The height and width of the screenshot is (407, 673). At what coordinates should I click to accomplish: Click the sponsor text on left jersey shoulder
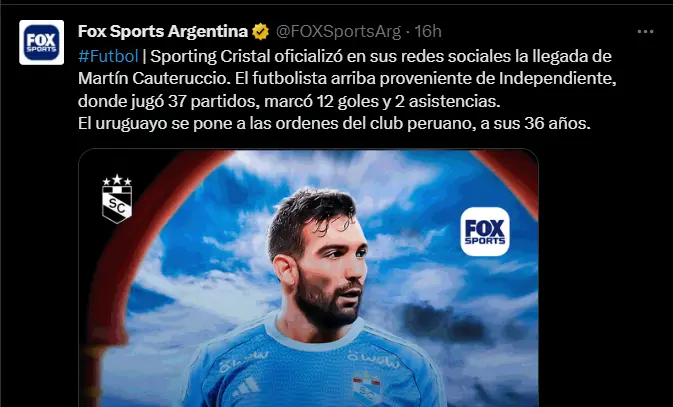click(243, 361)
